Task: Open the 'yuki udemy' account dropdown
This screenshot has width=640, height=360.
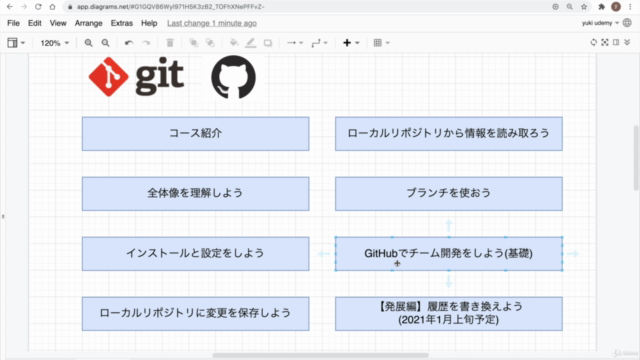Action: click(x=600, y=23)
